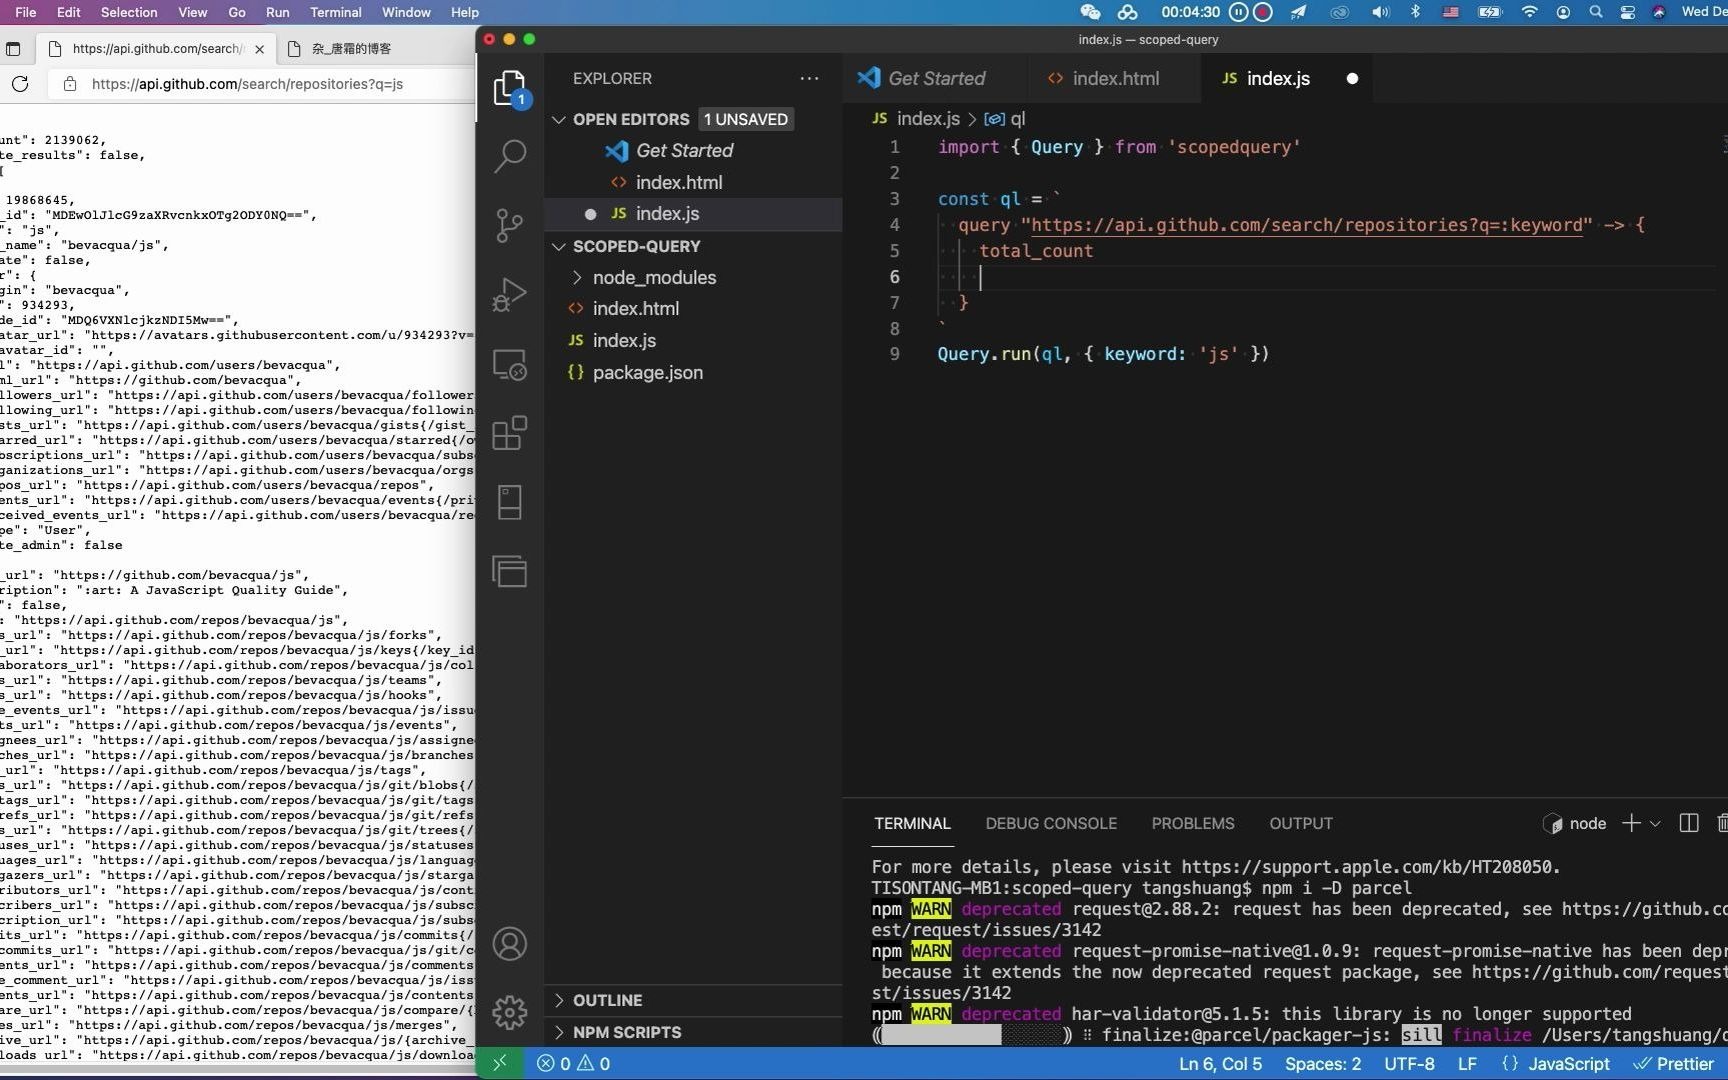The height and width of the screenshot is (1080, 1728).
Task: Switch to the index.html editor tab
Action: click(1115, 78)
